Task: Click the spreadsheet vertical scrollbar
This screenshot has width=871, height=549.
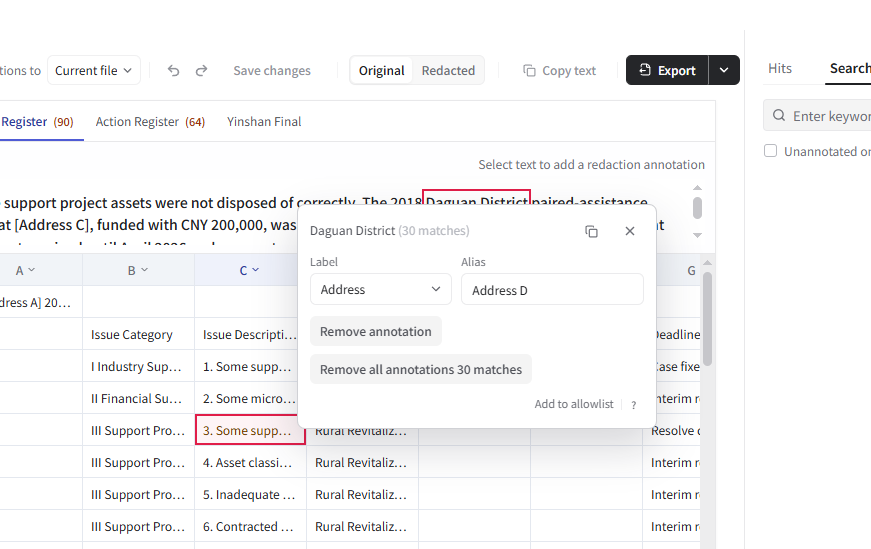Action: (707, 318)
